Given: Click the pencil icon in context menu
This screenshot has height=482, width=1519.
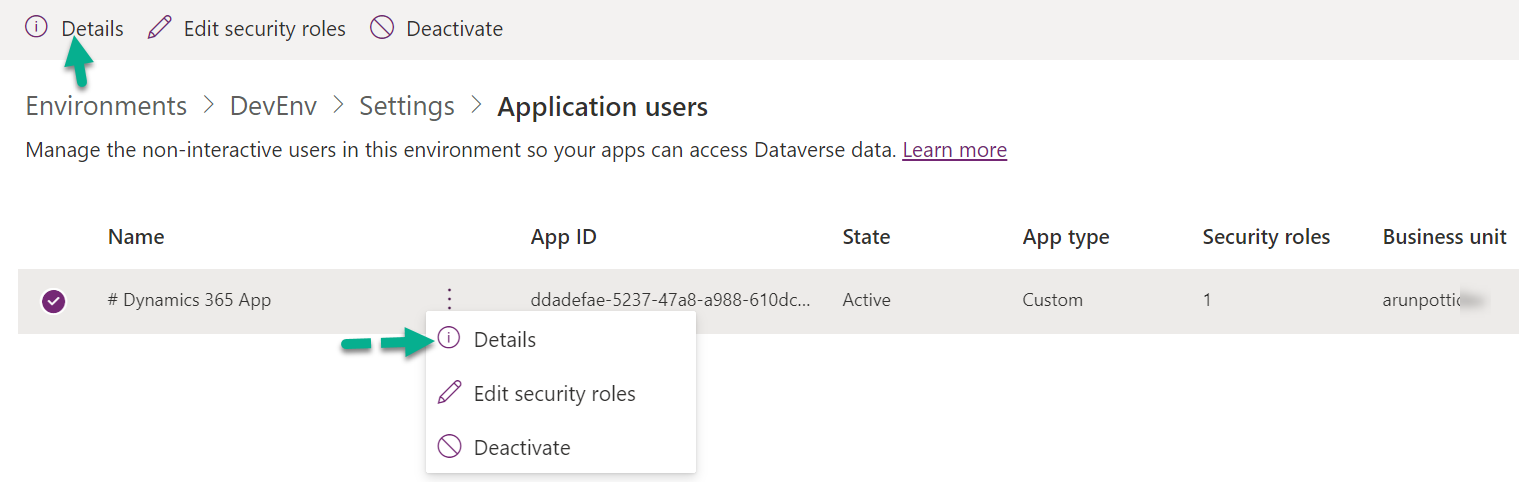Looking at the screenshot, I should [450, 393].
